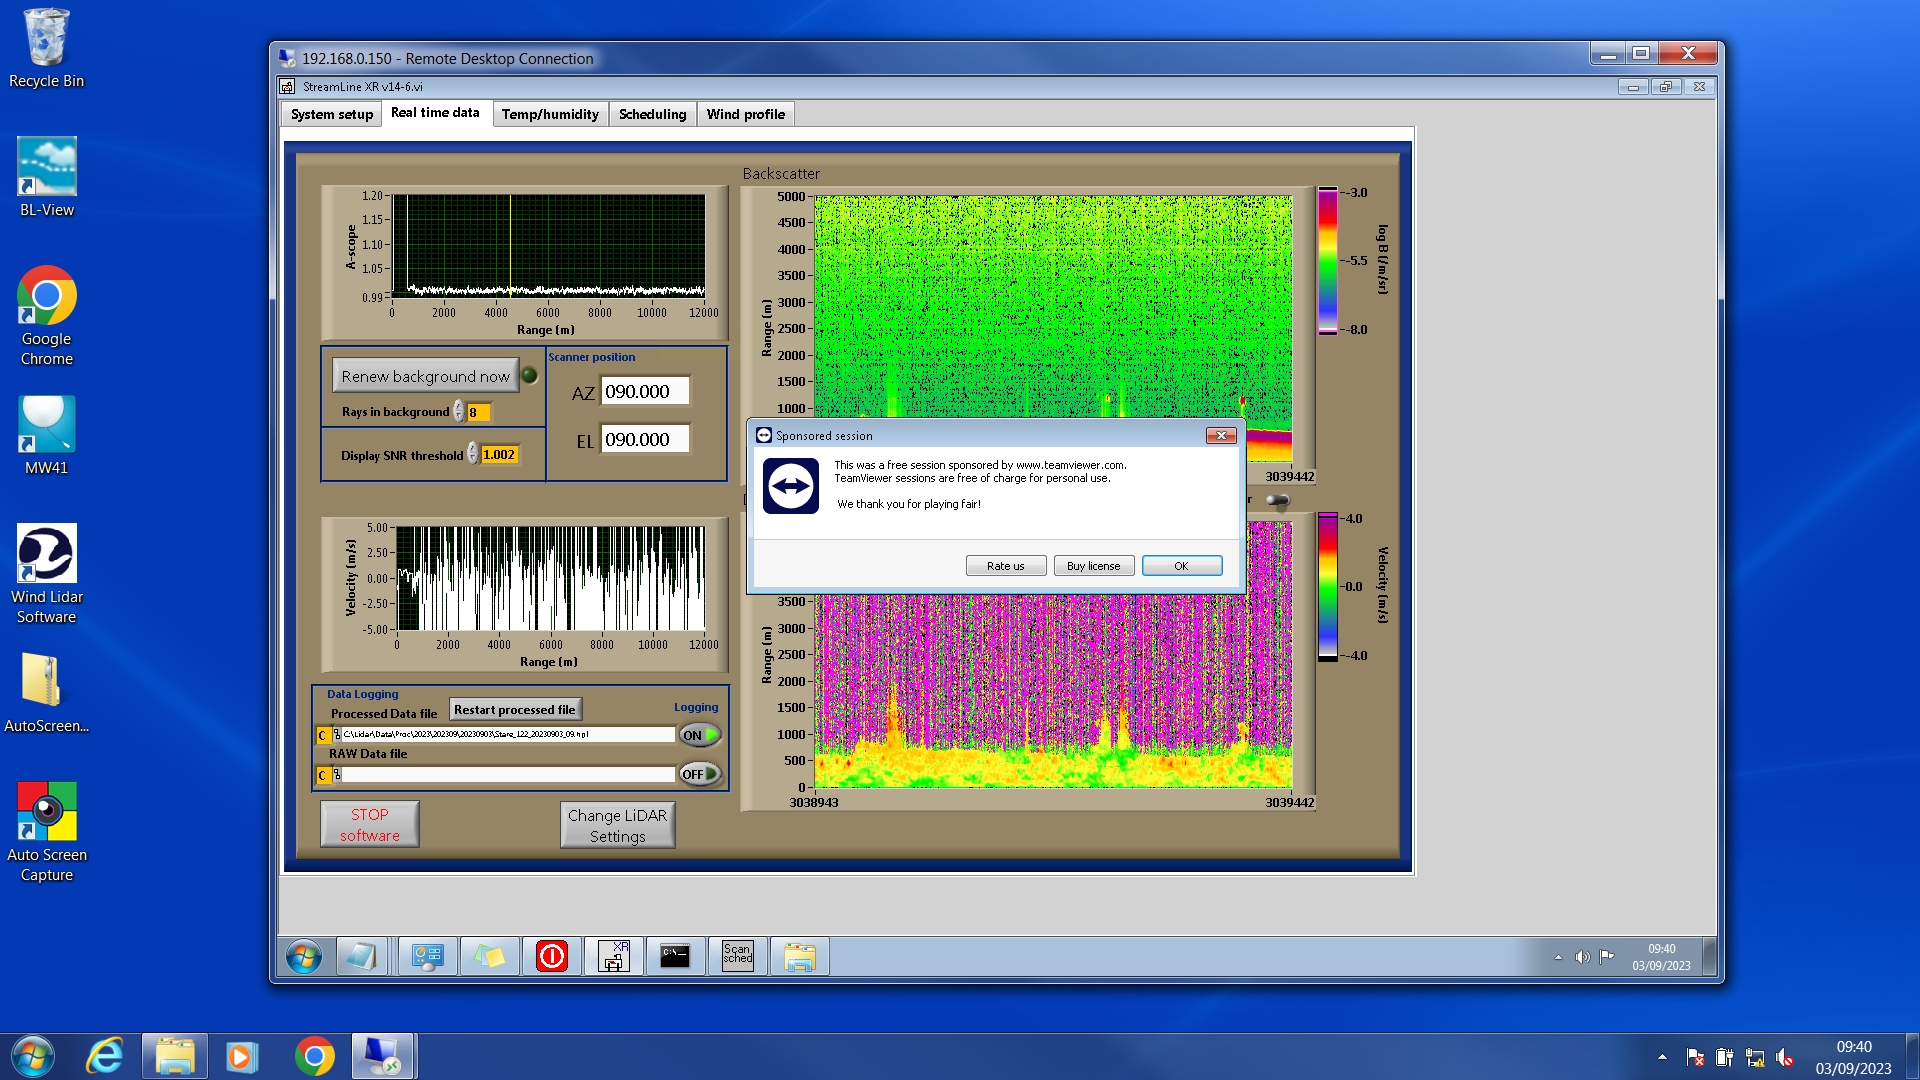Show hidden icons arrow in system tray
This screenshot has height=1080, width=1920.
coord(1662,1056)
